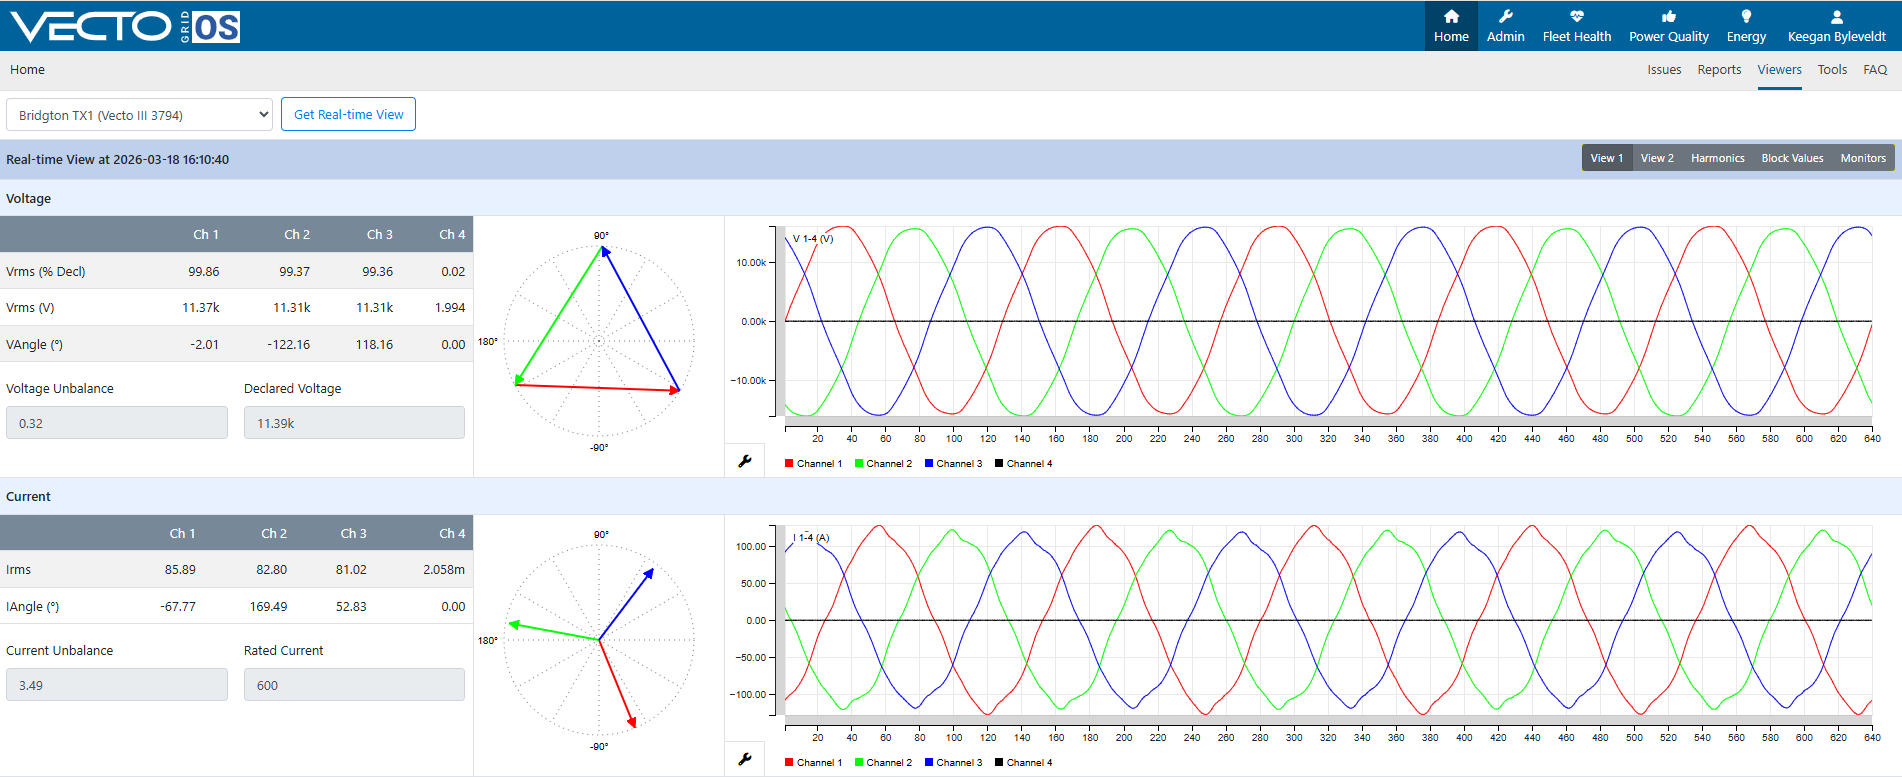Open Fleet Health via the heartbeat icon
1902x777 pixels.
1576,17
